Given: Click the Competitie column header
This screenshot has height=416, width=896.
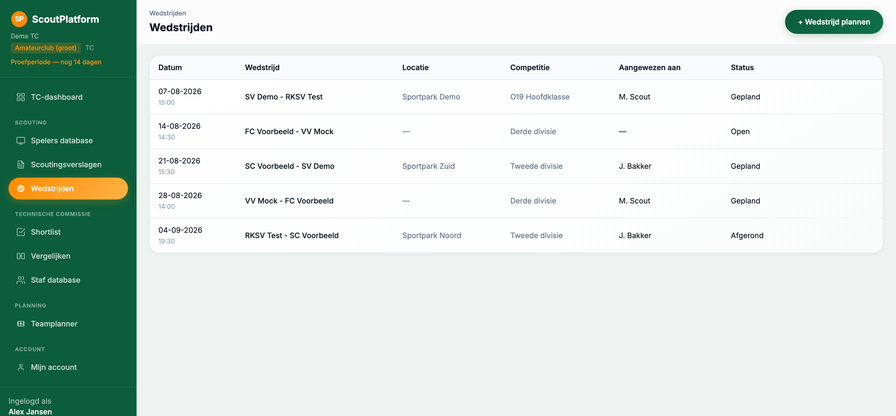Looking at the screenshot, I should coord(530,67).
